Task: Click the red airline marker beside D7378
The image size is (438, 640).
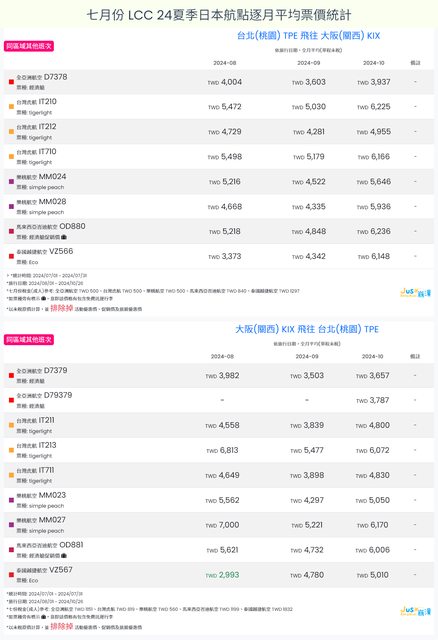Action: click(x=11, y=82)
